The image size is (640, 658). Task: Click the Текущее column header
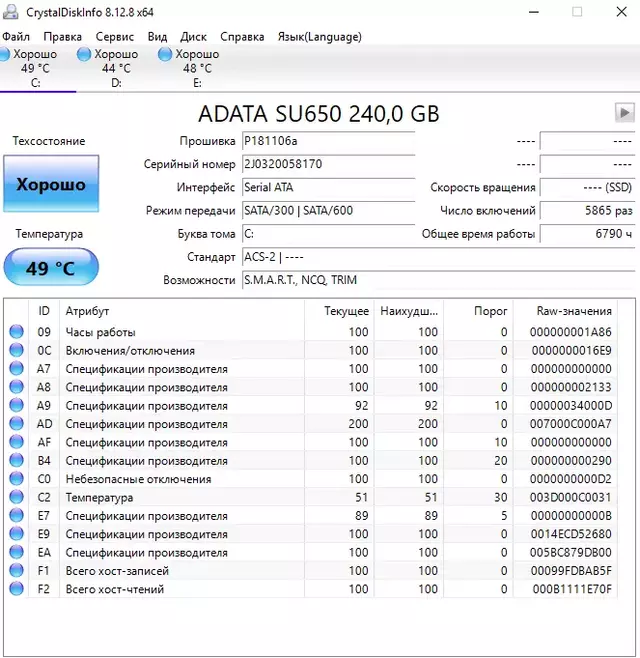[x=339, y=311]
